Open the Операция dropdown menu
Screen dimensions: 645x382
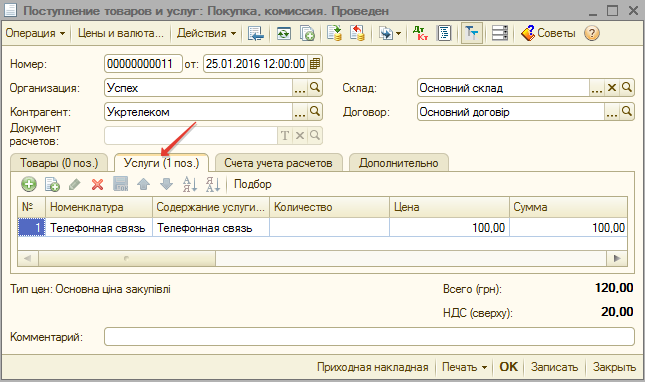click(x=35, y=33)
